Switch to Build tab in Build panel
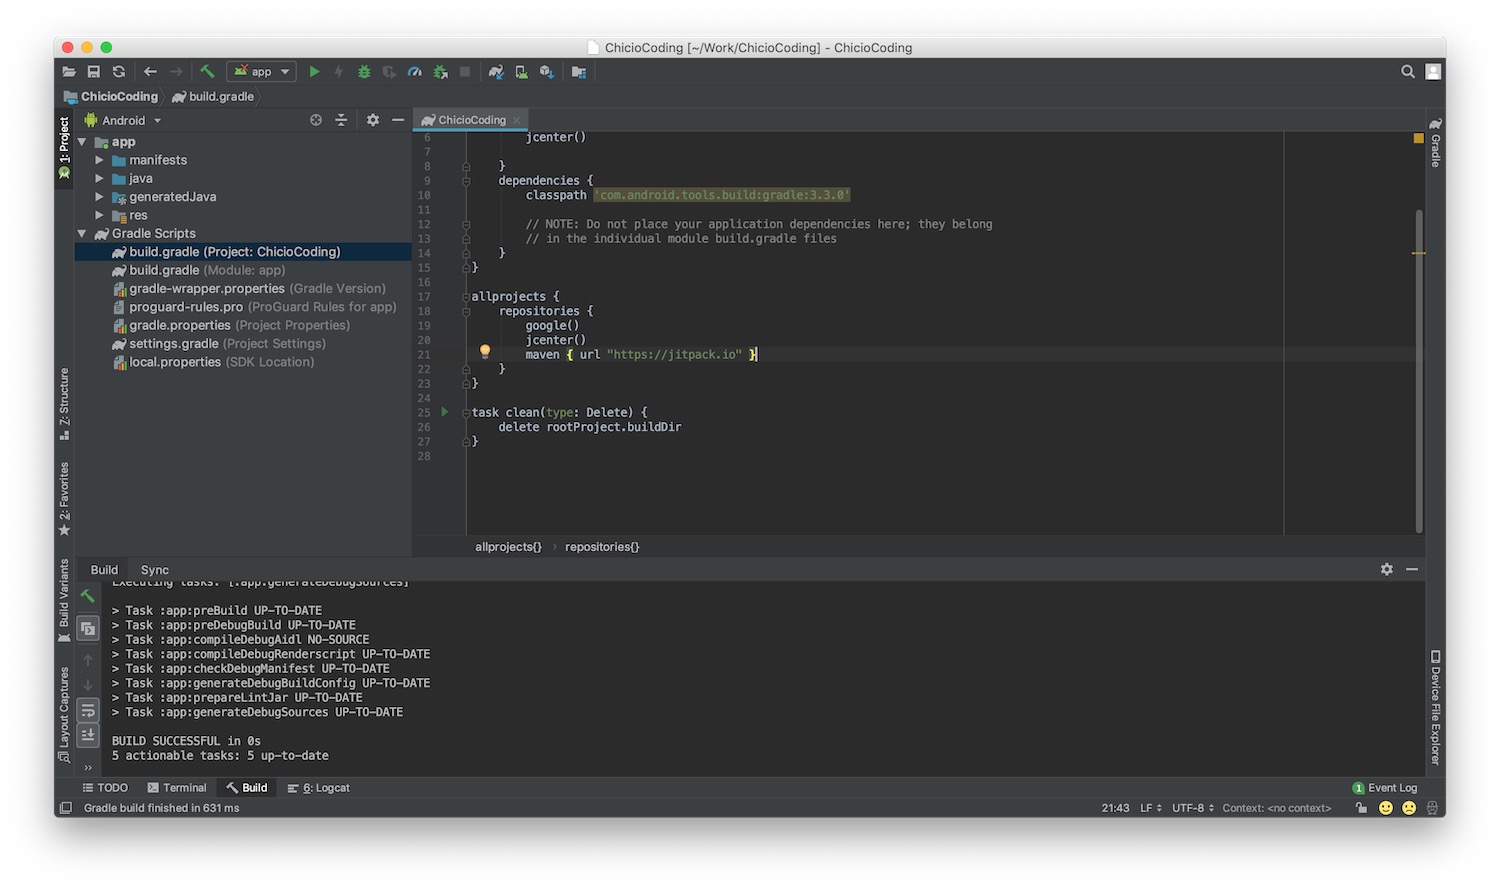This screenshot has width=1500, height=889. [x=104, y=570]
